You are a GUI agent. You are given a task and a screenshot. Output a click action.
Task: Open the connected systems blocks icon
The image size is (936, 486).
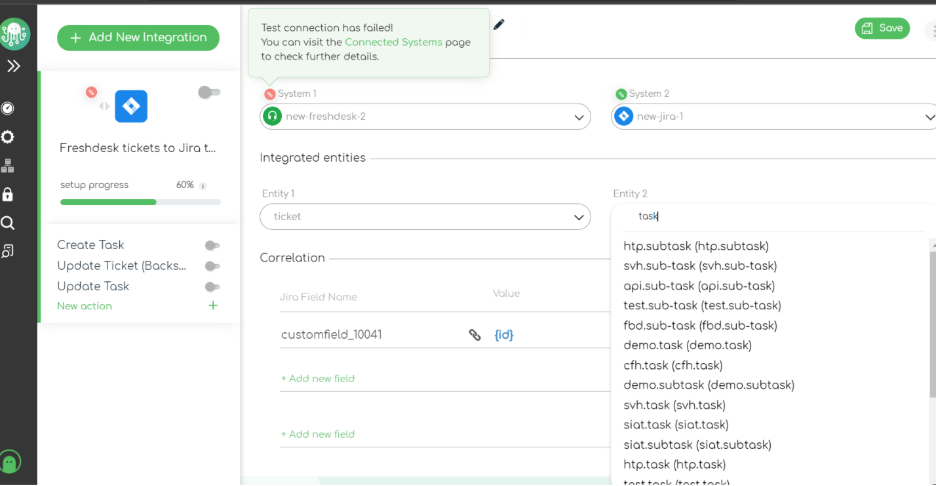tap(8, 165)
